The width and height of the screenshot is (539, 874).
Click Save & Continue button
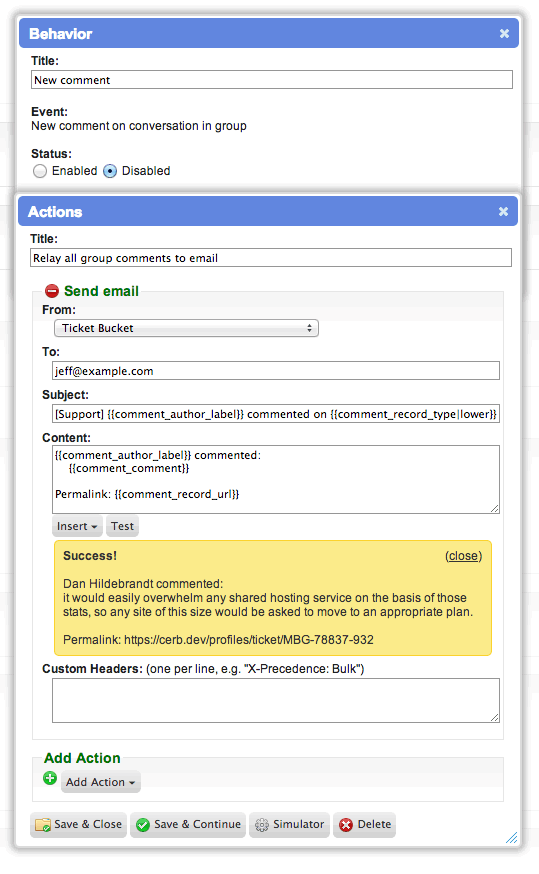[188, 824]
